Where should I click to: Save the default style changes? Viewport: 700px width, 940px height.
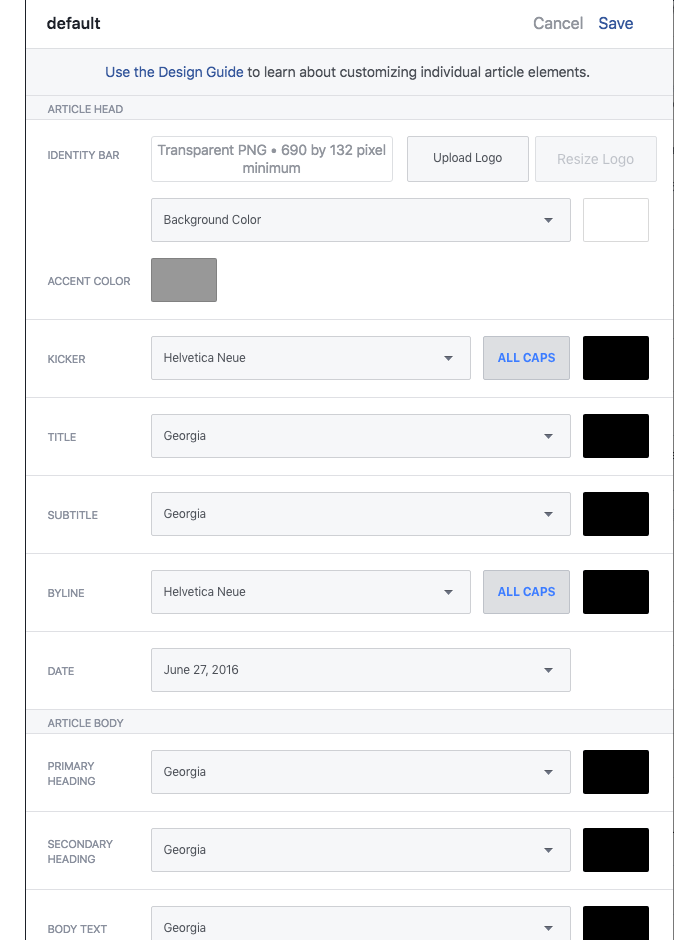pos(616,23)
